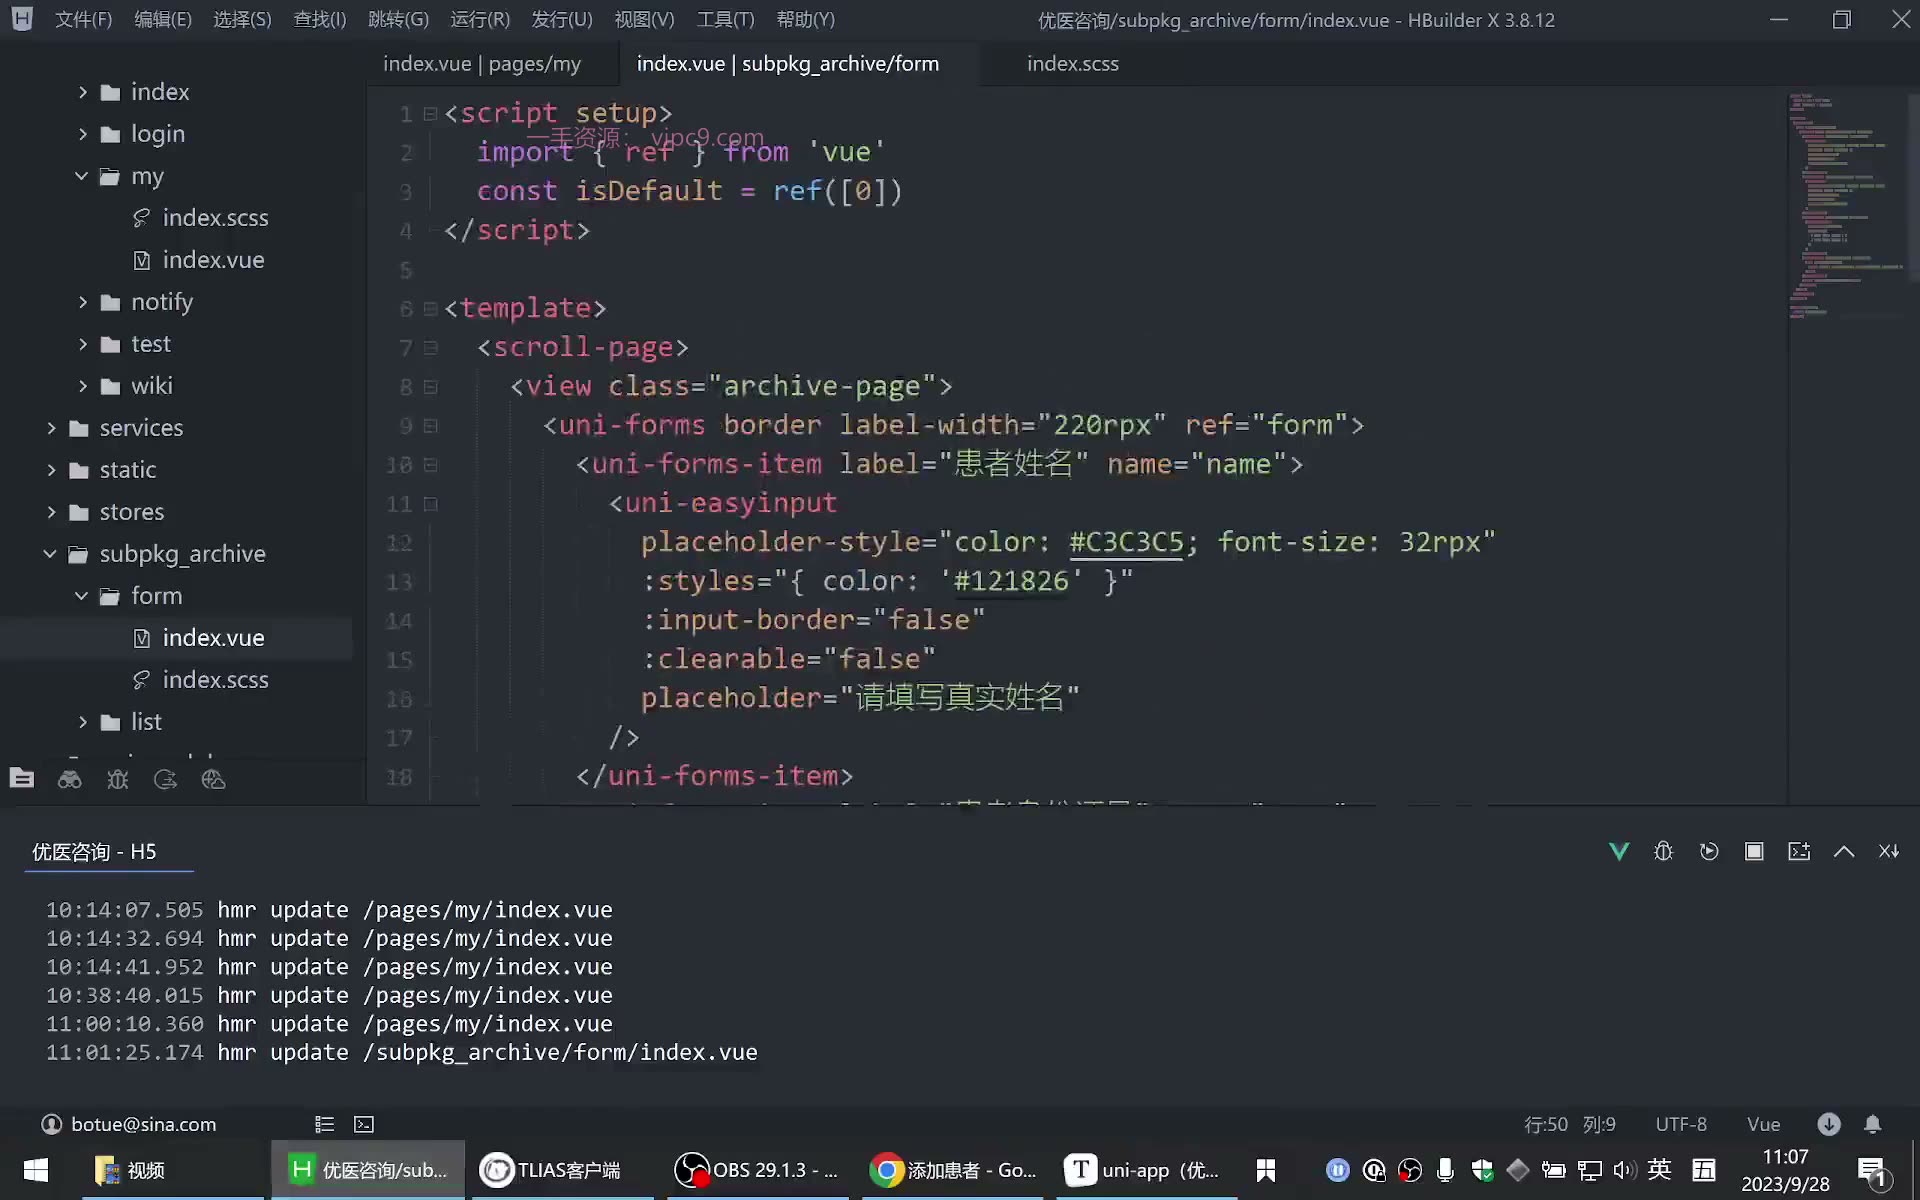
Task: Clear console with the X-arrow icon
Action: pyautogui.click(x=1889, y=851)
